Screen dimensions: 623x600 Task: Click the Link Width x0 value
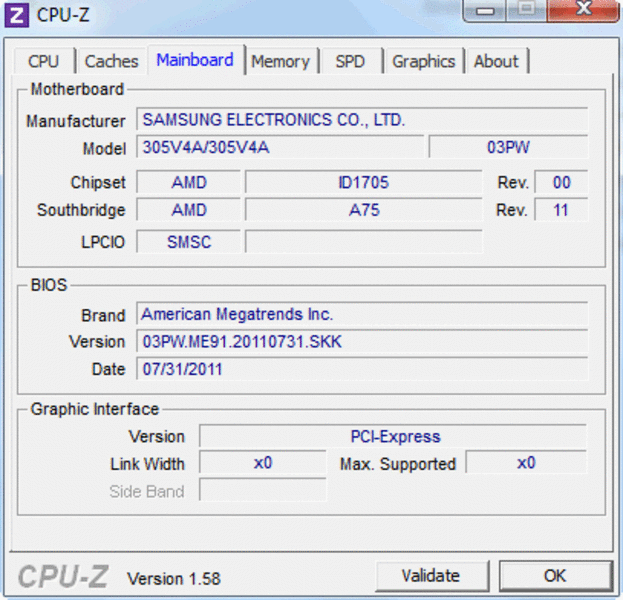tap(263, 463)
